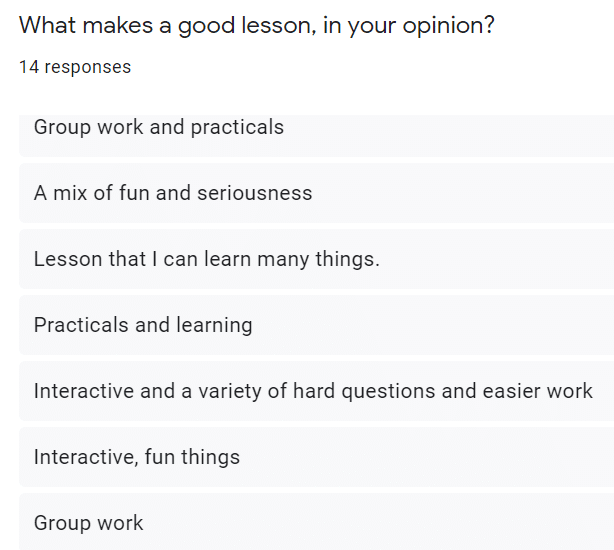614x550 pixels.
Task: Select the "Practicals and learning" response
Action: point(143,325)
